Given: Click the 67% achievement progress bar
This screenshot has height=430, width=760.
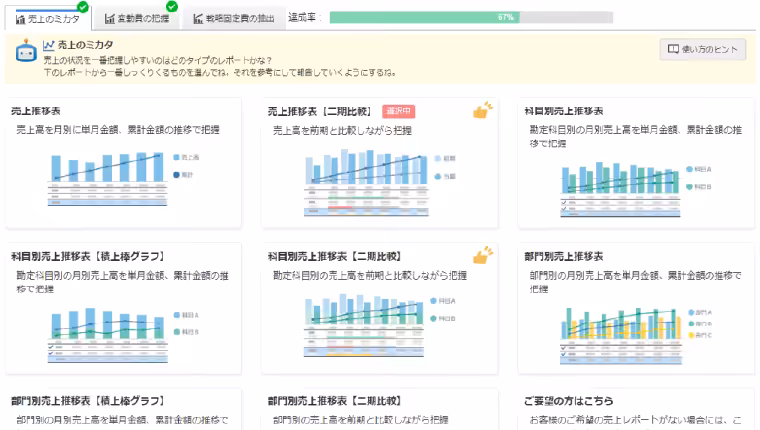Looking at the screenshot, I should point(470,17).
